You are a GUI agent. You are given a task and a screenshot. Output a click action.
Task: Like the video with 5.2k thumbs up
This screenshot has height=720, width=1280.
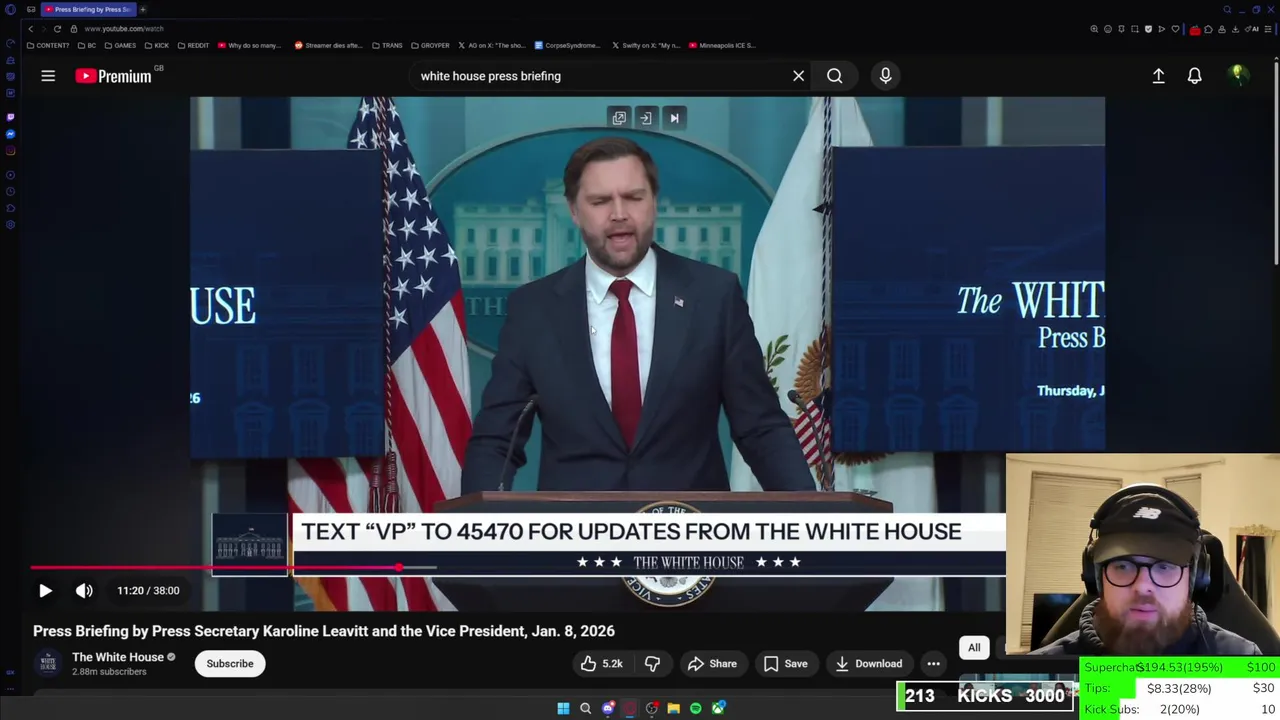point(601,664)
